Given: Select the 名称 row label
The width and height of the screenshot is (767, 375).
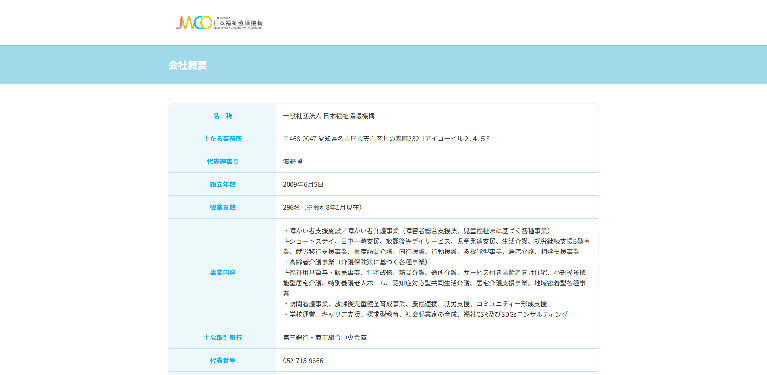Looking at the screenshot, I should (x=222, y=116).
